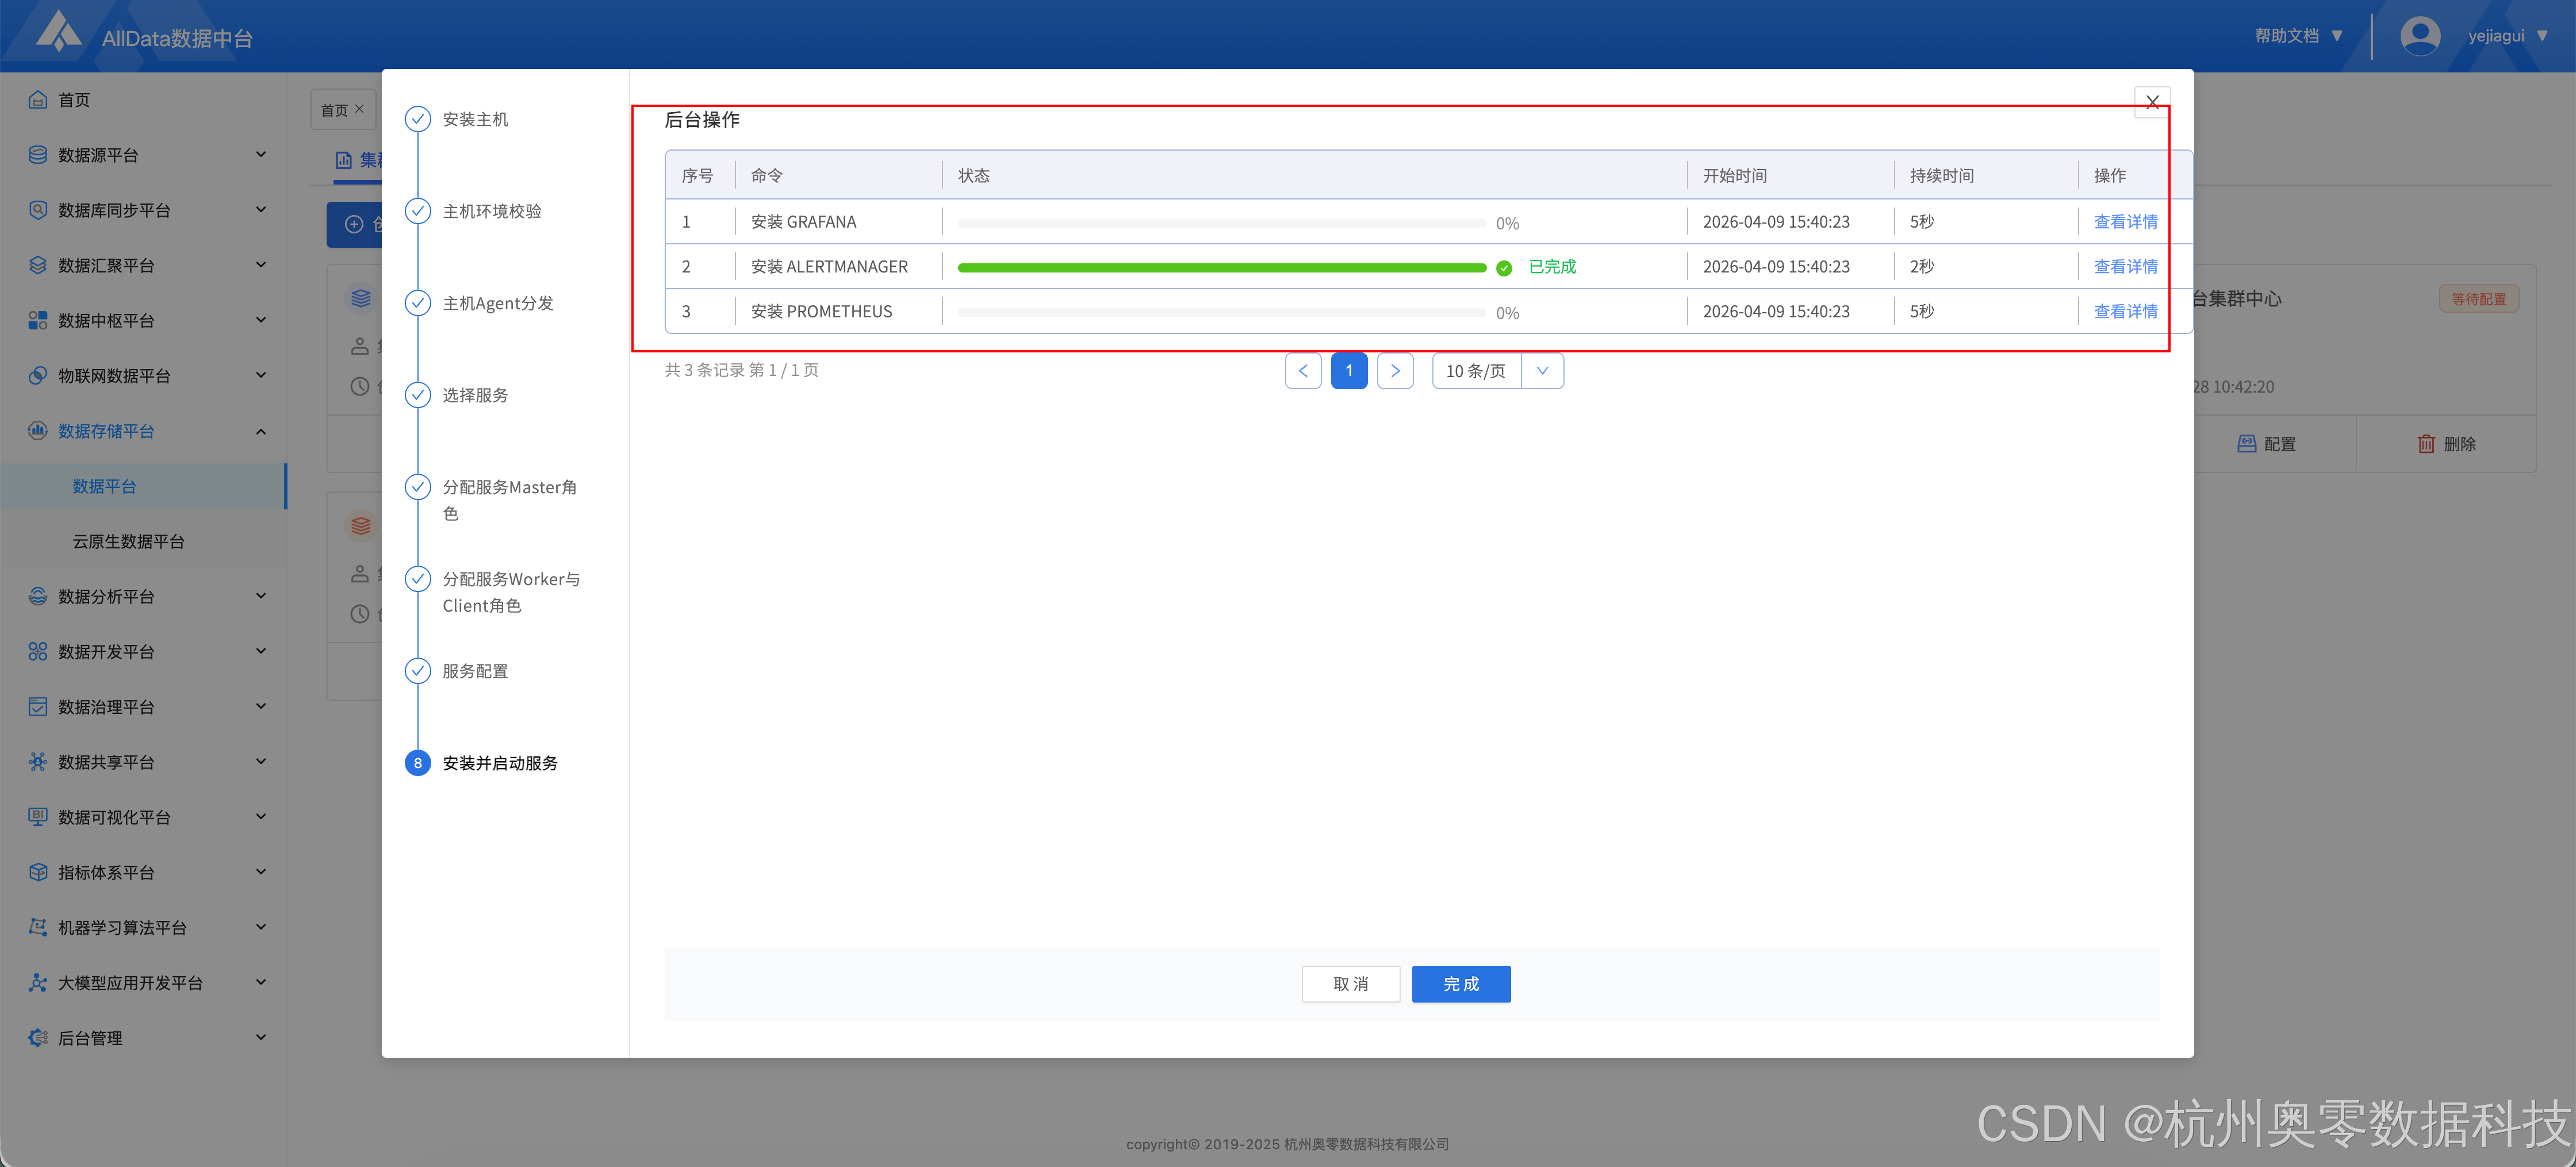Click the 数据存储平台 sidebar icon

pyautogui.click(x=38, y=431)
